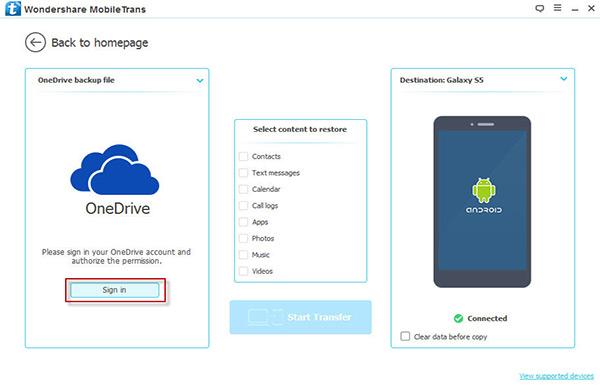
Task: Click the OneDrive cloud logo
Action: [114, 169]
